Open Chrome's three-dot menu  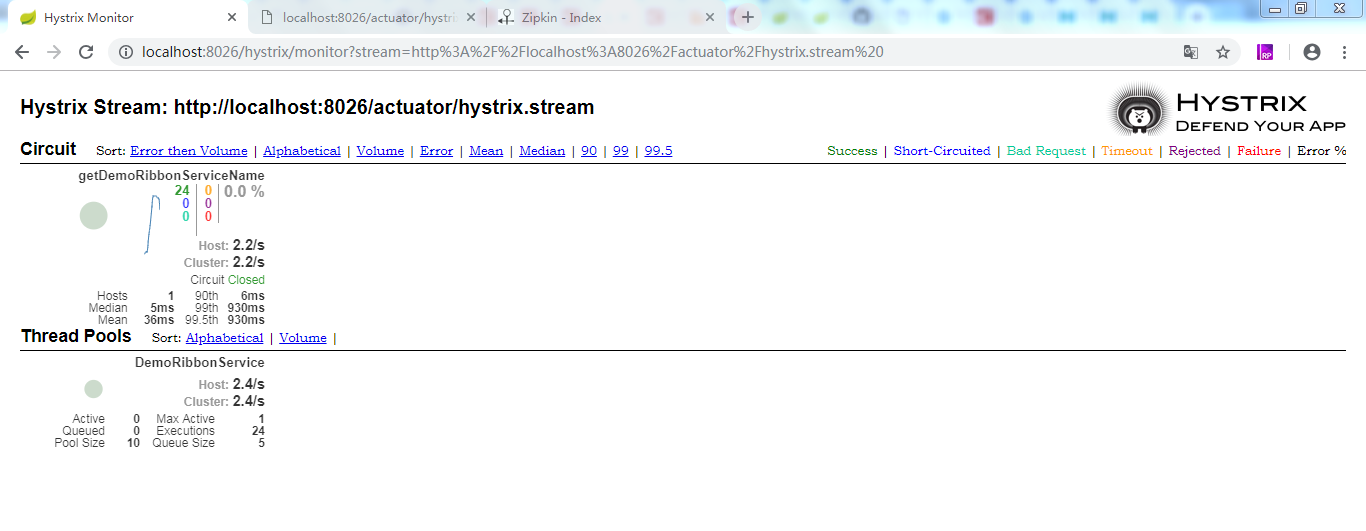click(1344, 52)
